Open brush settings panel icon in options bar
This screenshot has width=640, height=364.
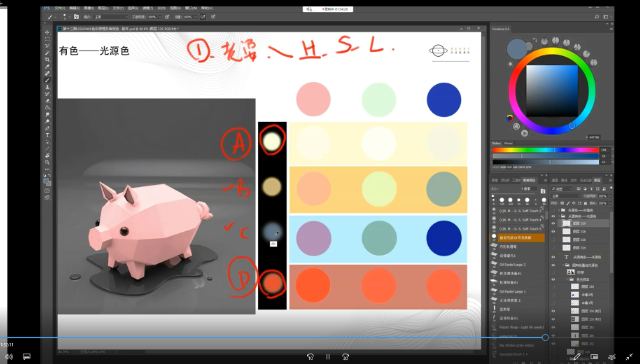76,17
